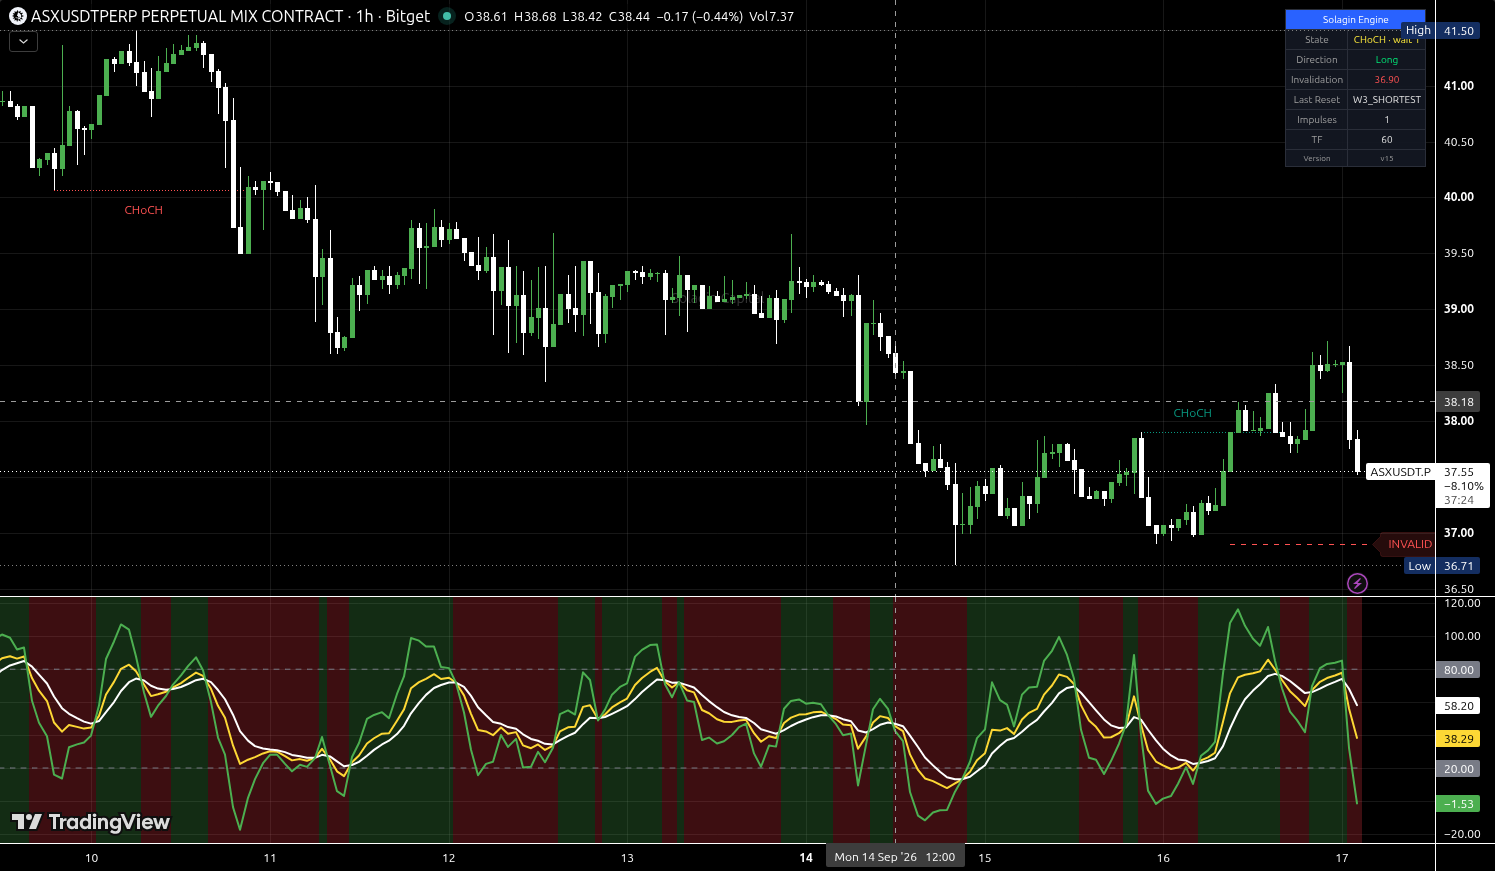Collapse the indicator legend chevron

23,41
